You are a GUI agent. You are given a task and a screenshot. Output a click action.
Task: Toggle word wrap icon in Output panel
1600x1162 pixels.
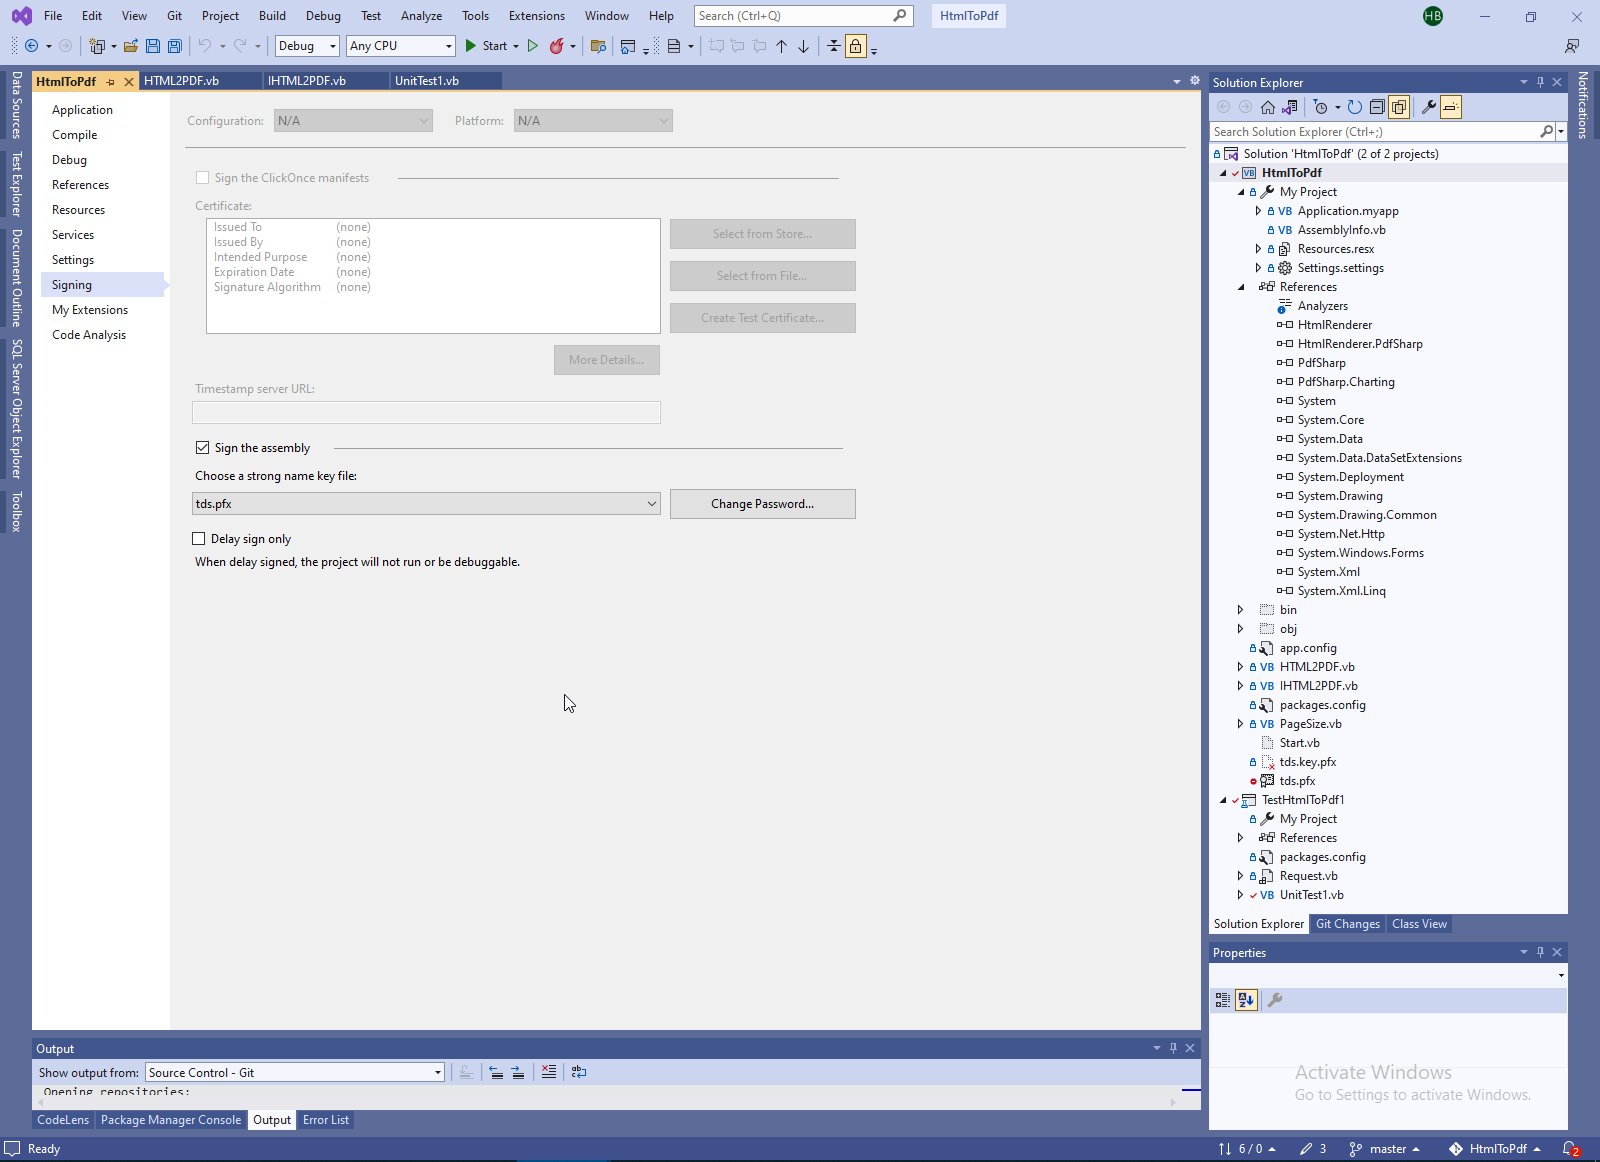[579, 1072]
